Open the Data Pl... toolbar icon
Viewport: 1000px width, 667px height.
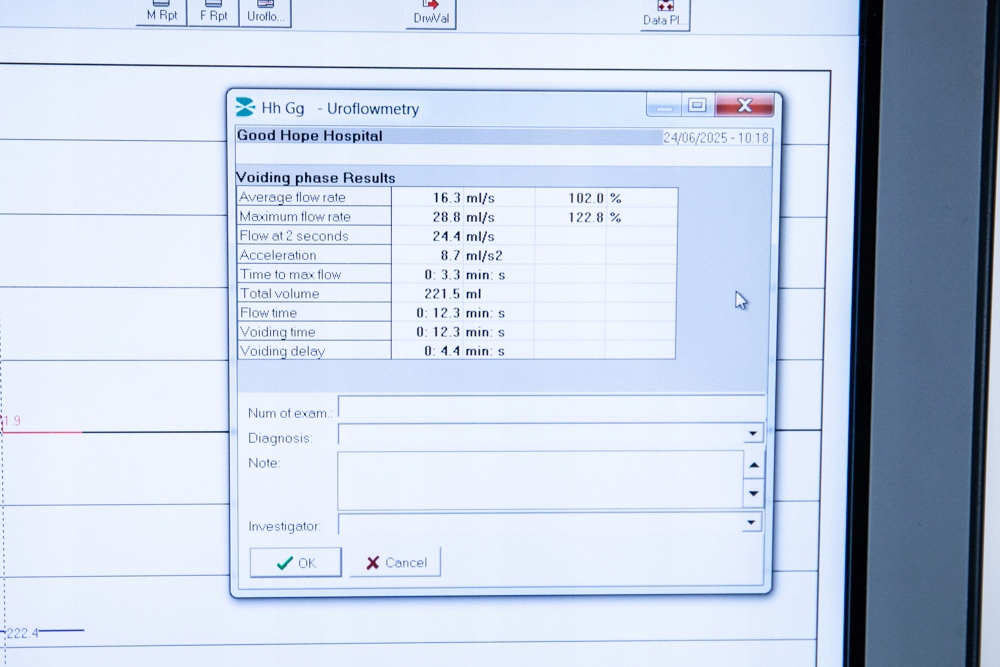[x=665, y=14]
